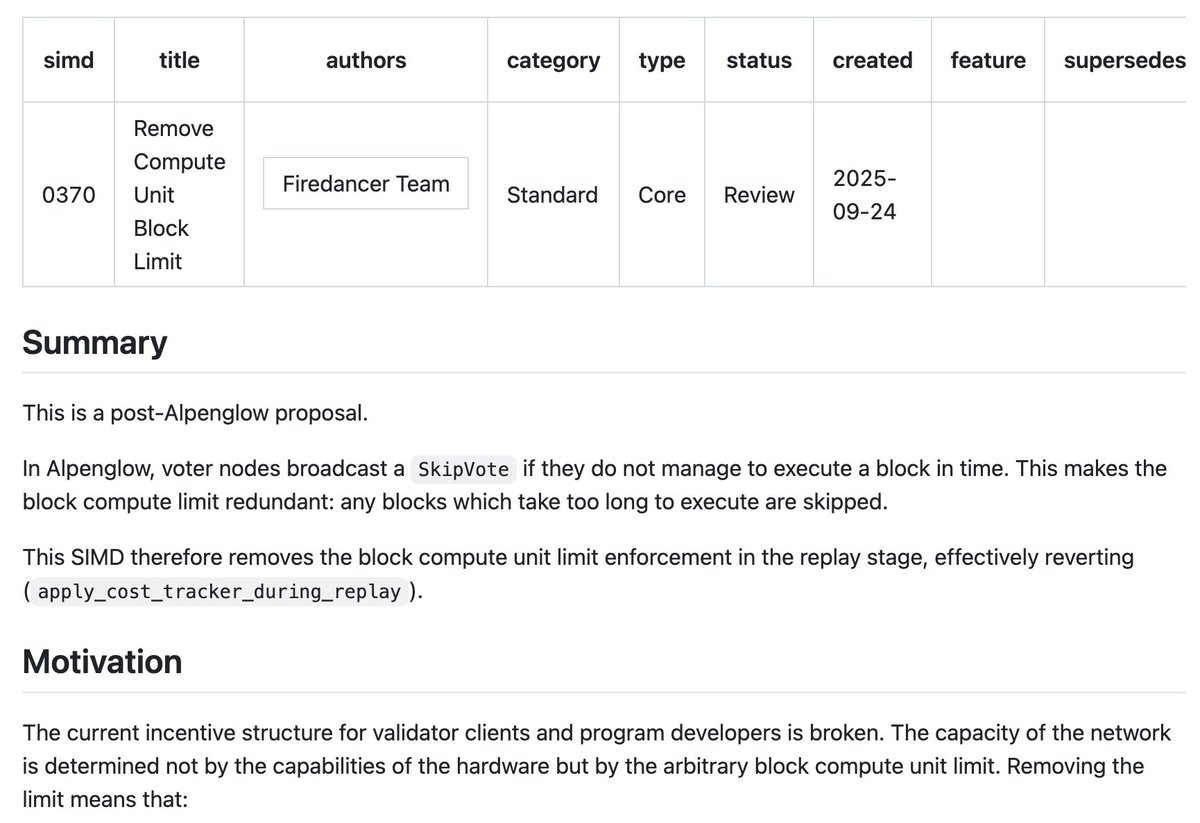The width and height of the screenshot is (1200, 823).
Task: Click the Core type cell
Action: click(x=662, y=195)
